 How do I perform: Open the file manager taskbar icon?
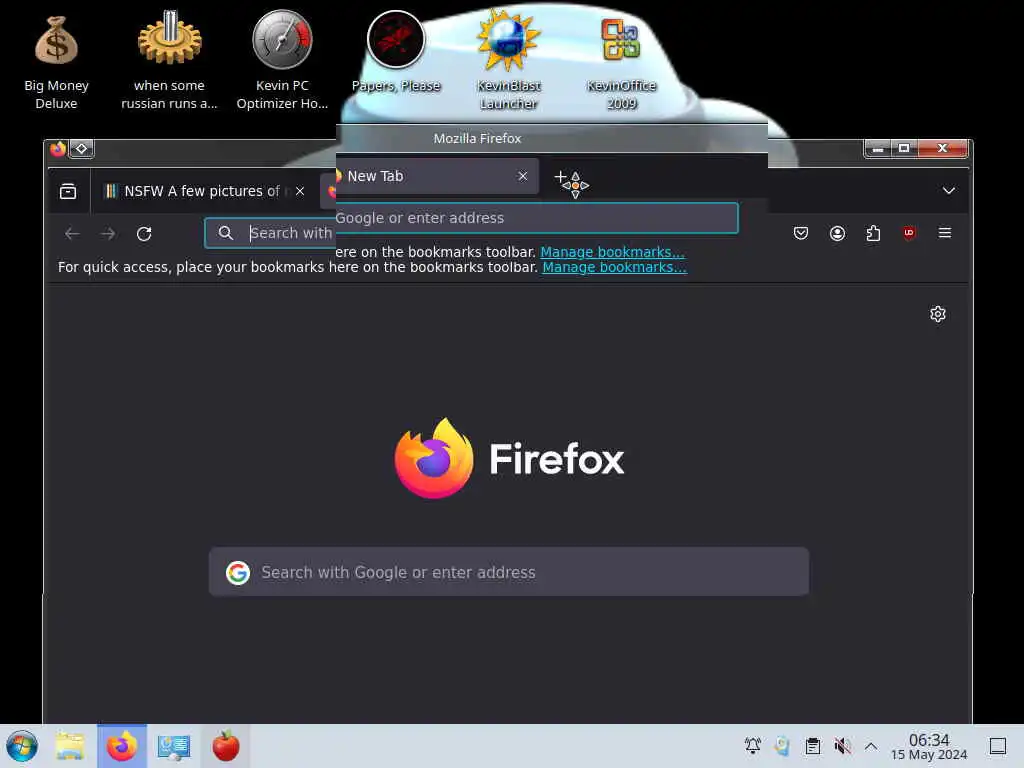pos(70,746)
